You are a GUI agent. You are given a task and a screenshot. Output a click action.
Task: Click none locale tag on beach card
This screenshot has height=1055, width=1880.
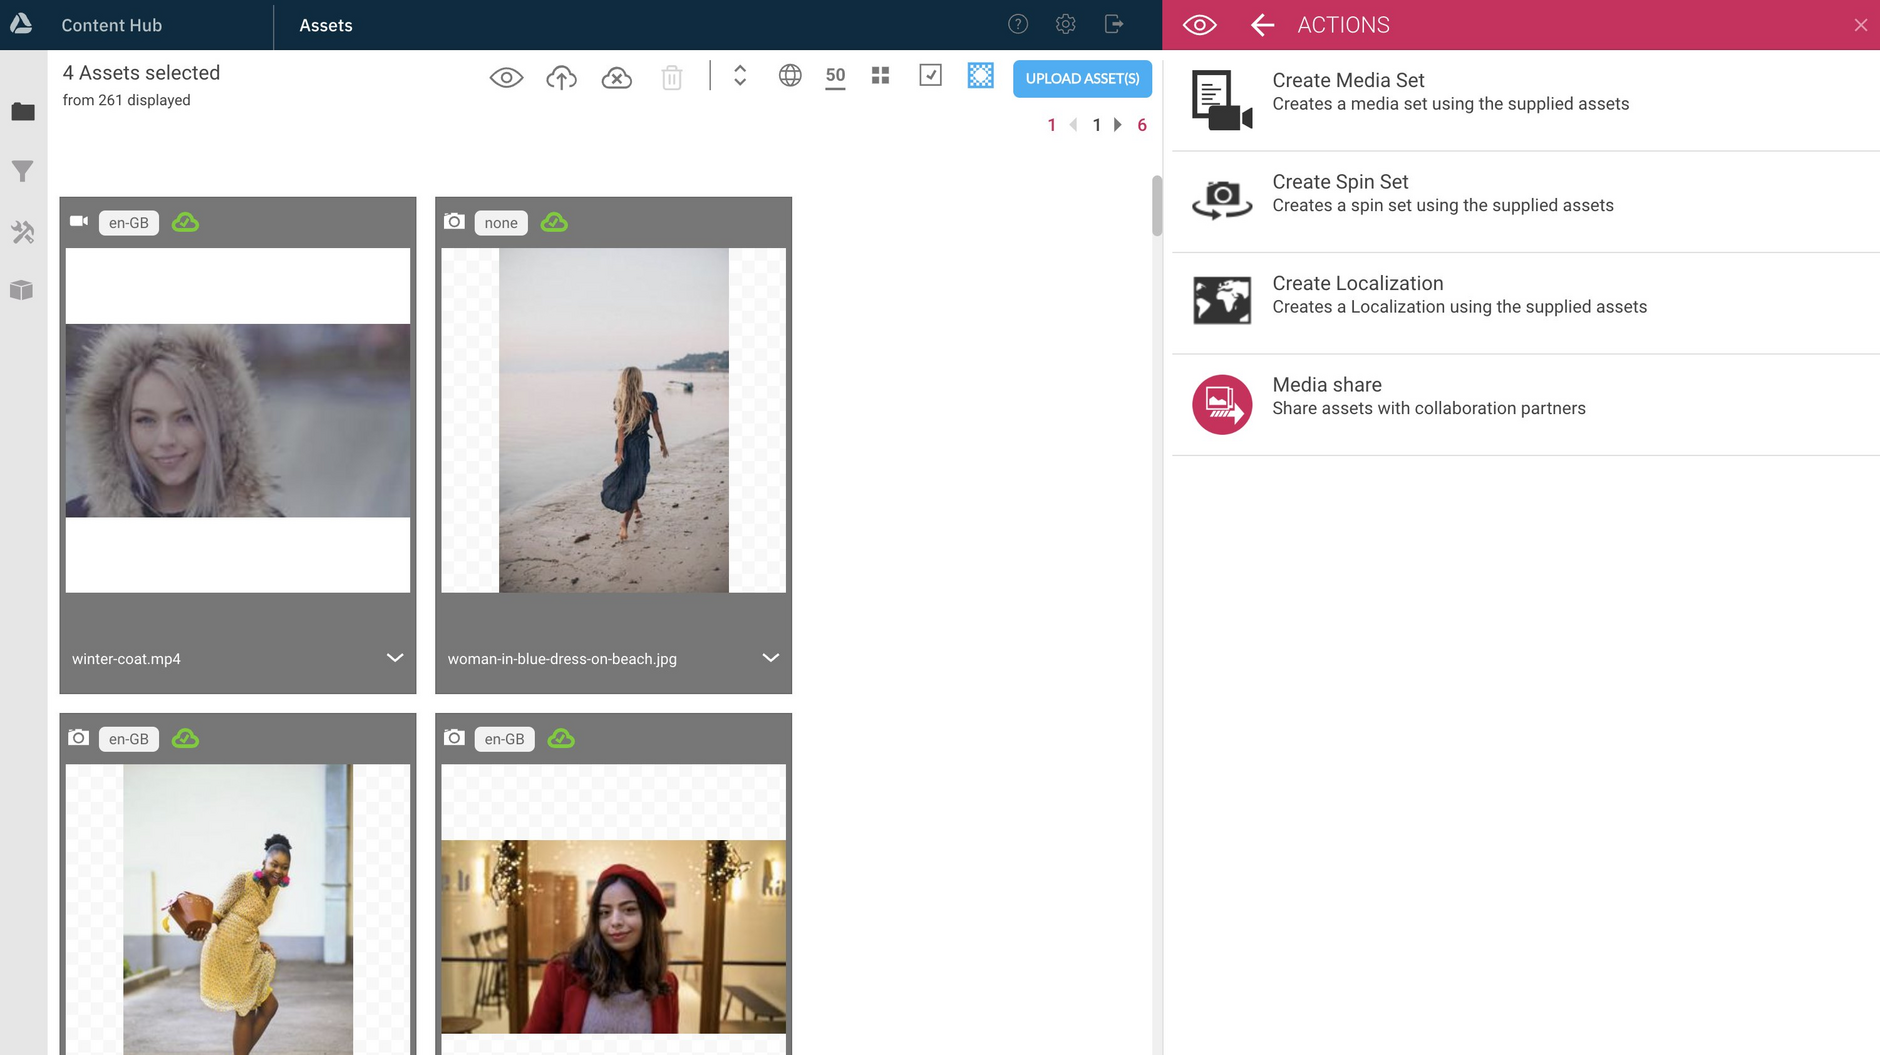click(x=501, y=223)
